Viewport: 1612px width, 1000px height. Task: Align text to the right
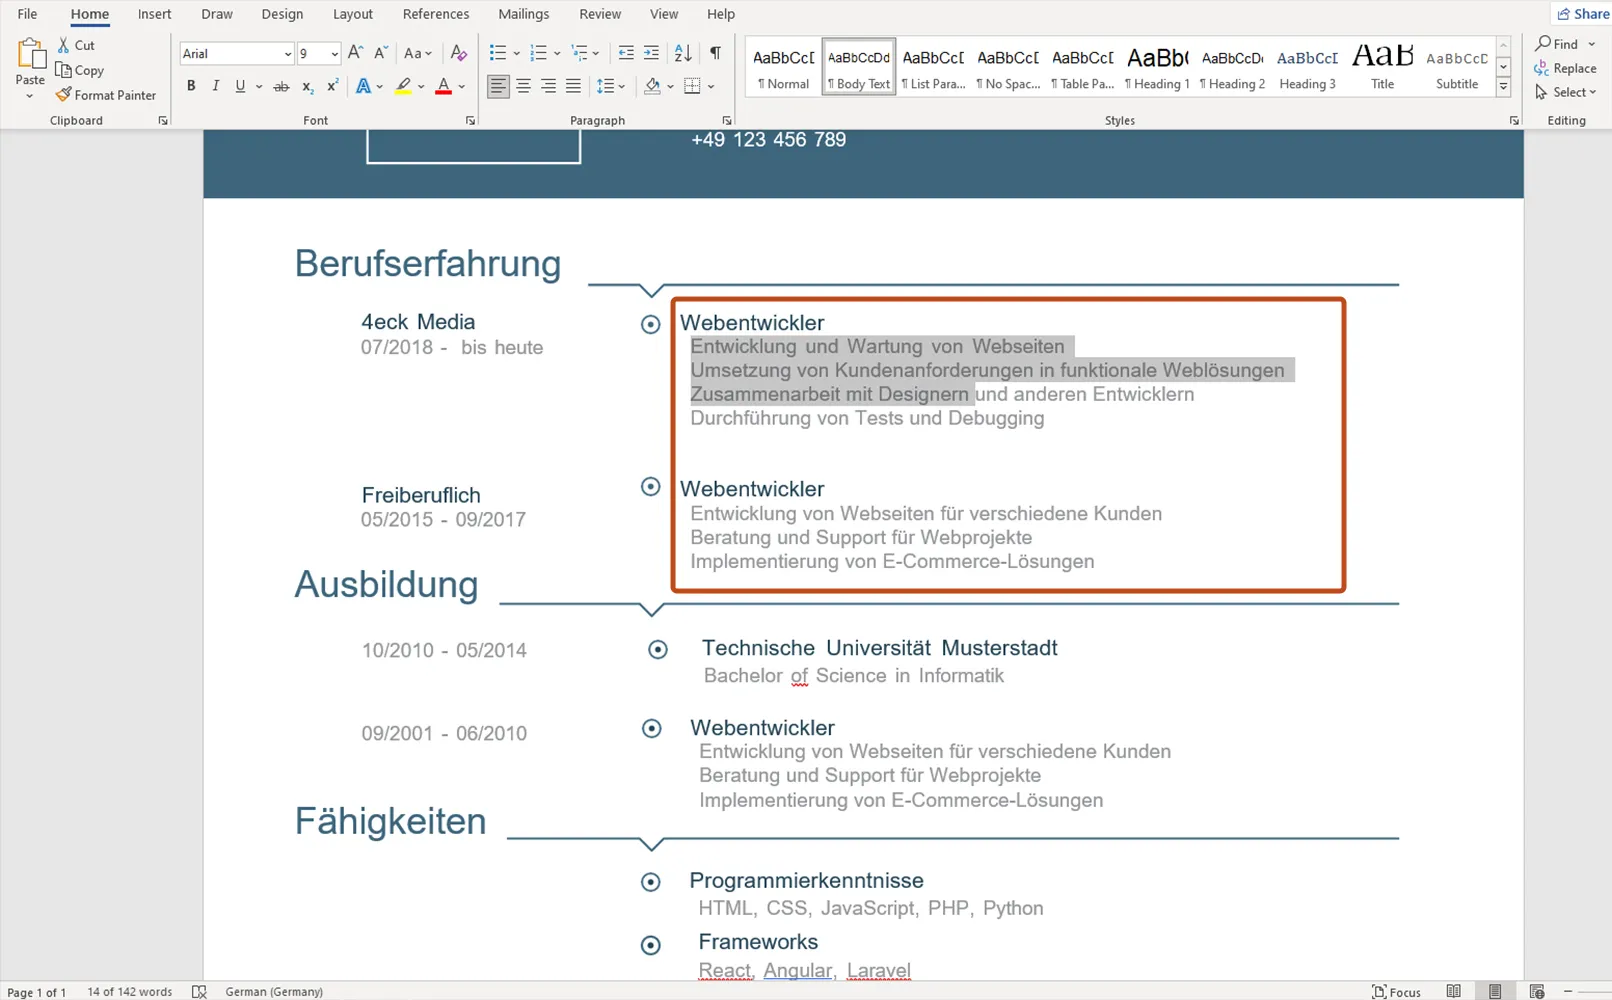coord(548,86)
